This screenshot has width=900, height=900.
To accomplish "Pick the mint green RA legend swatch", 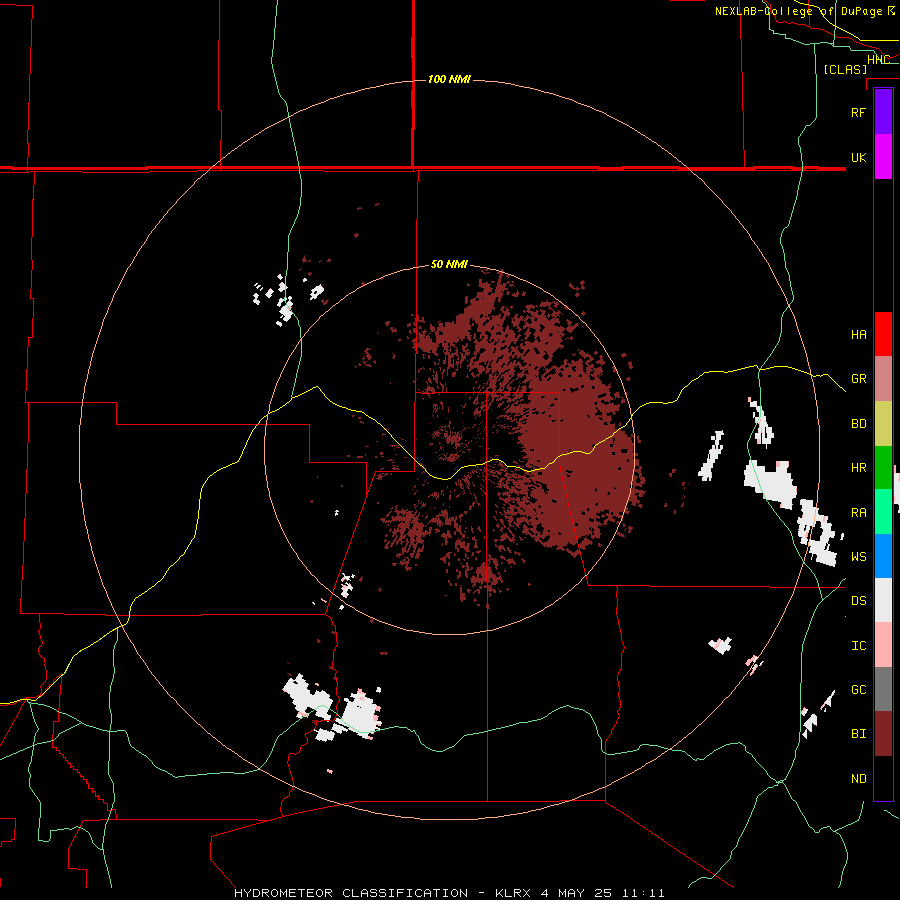I will (883, 512).
